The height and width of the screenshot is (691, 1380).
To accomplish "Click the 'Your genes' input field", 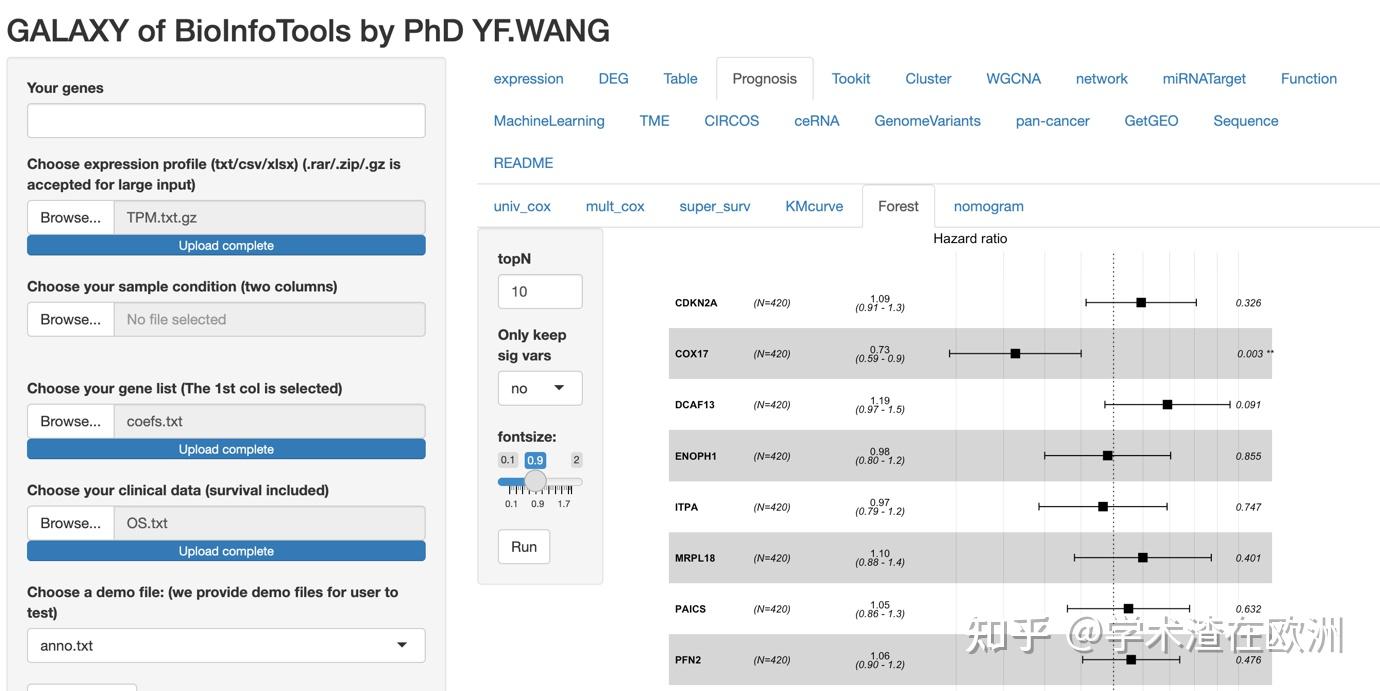I will 225,121.
